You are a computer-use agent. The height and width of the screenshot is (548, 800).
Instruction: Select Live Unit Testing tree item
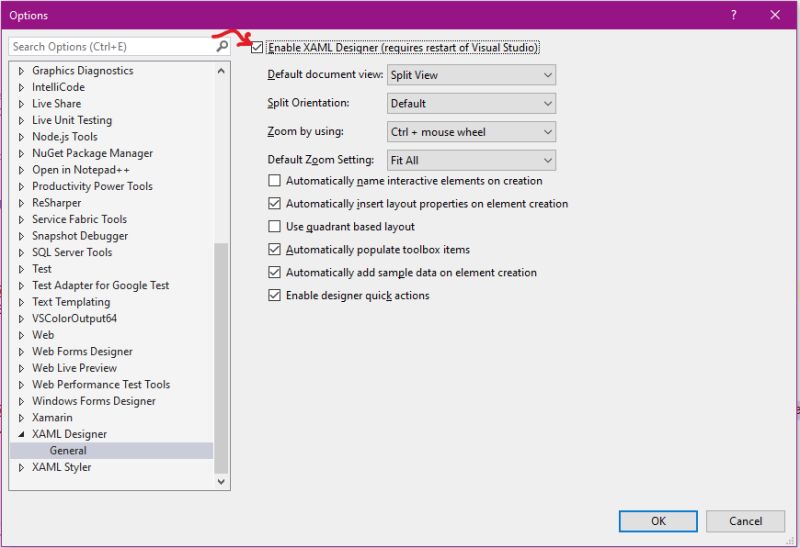tap(72, 120)
